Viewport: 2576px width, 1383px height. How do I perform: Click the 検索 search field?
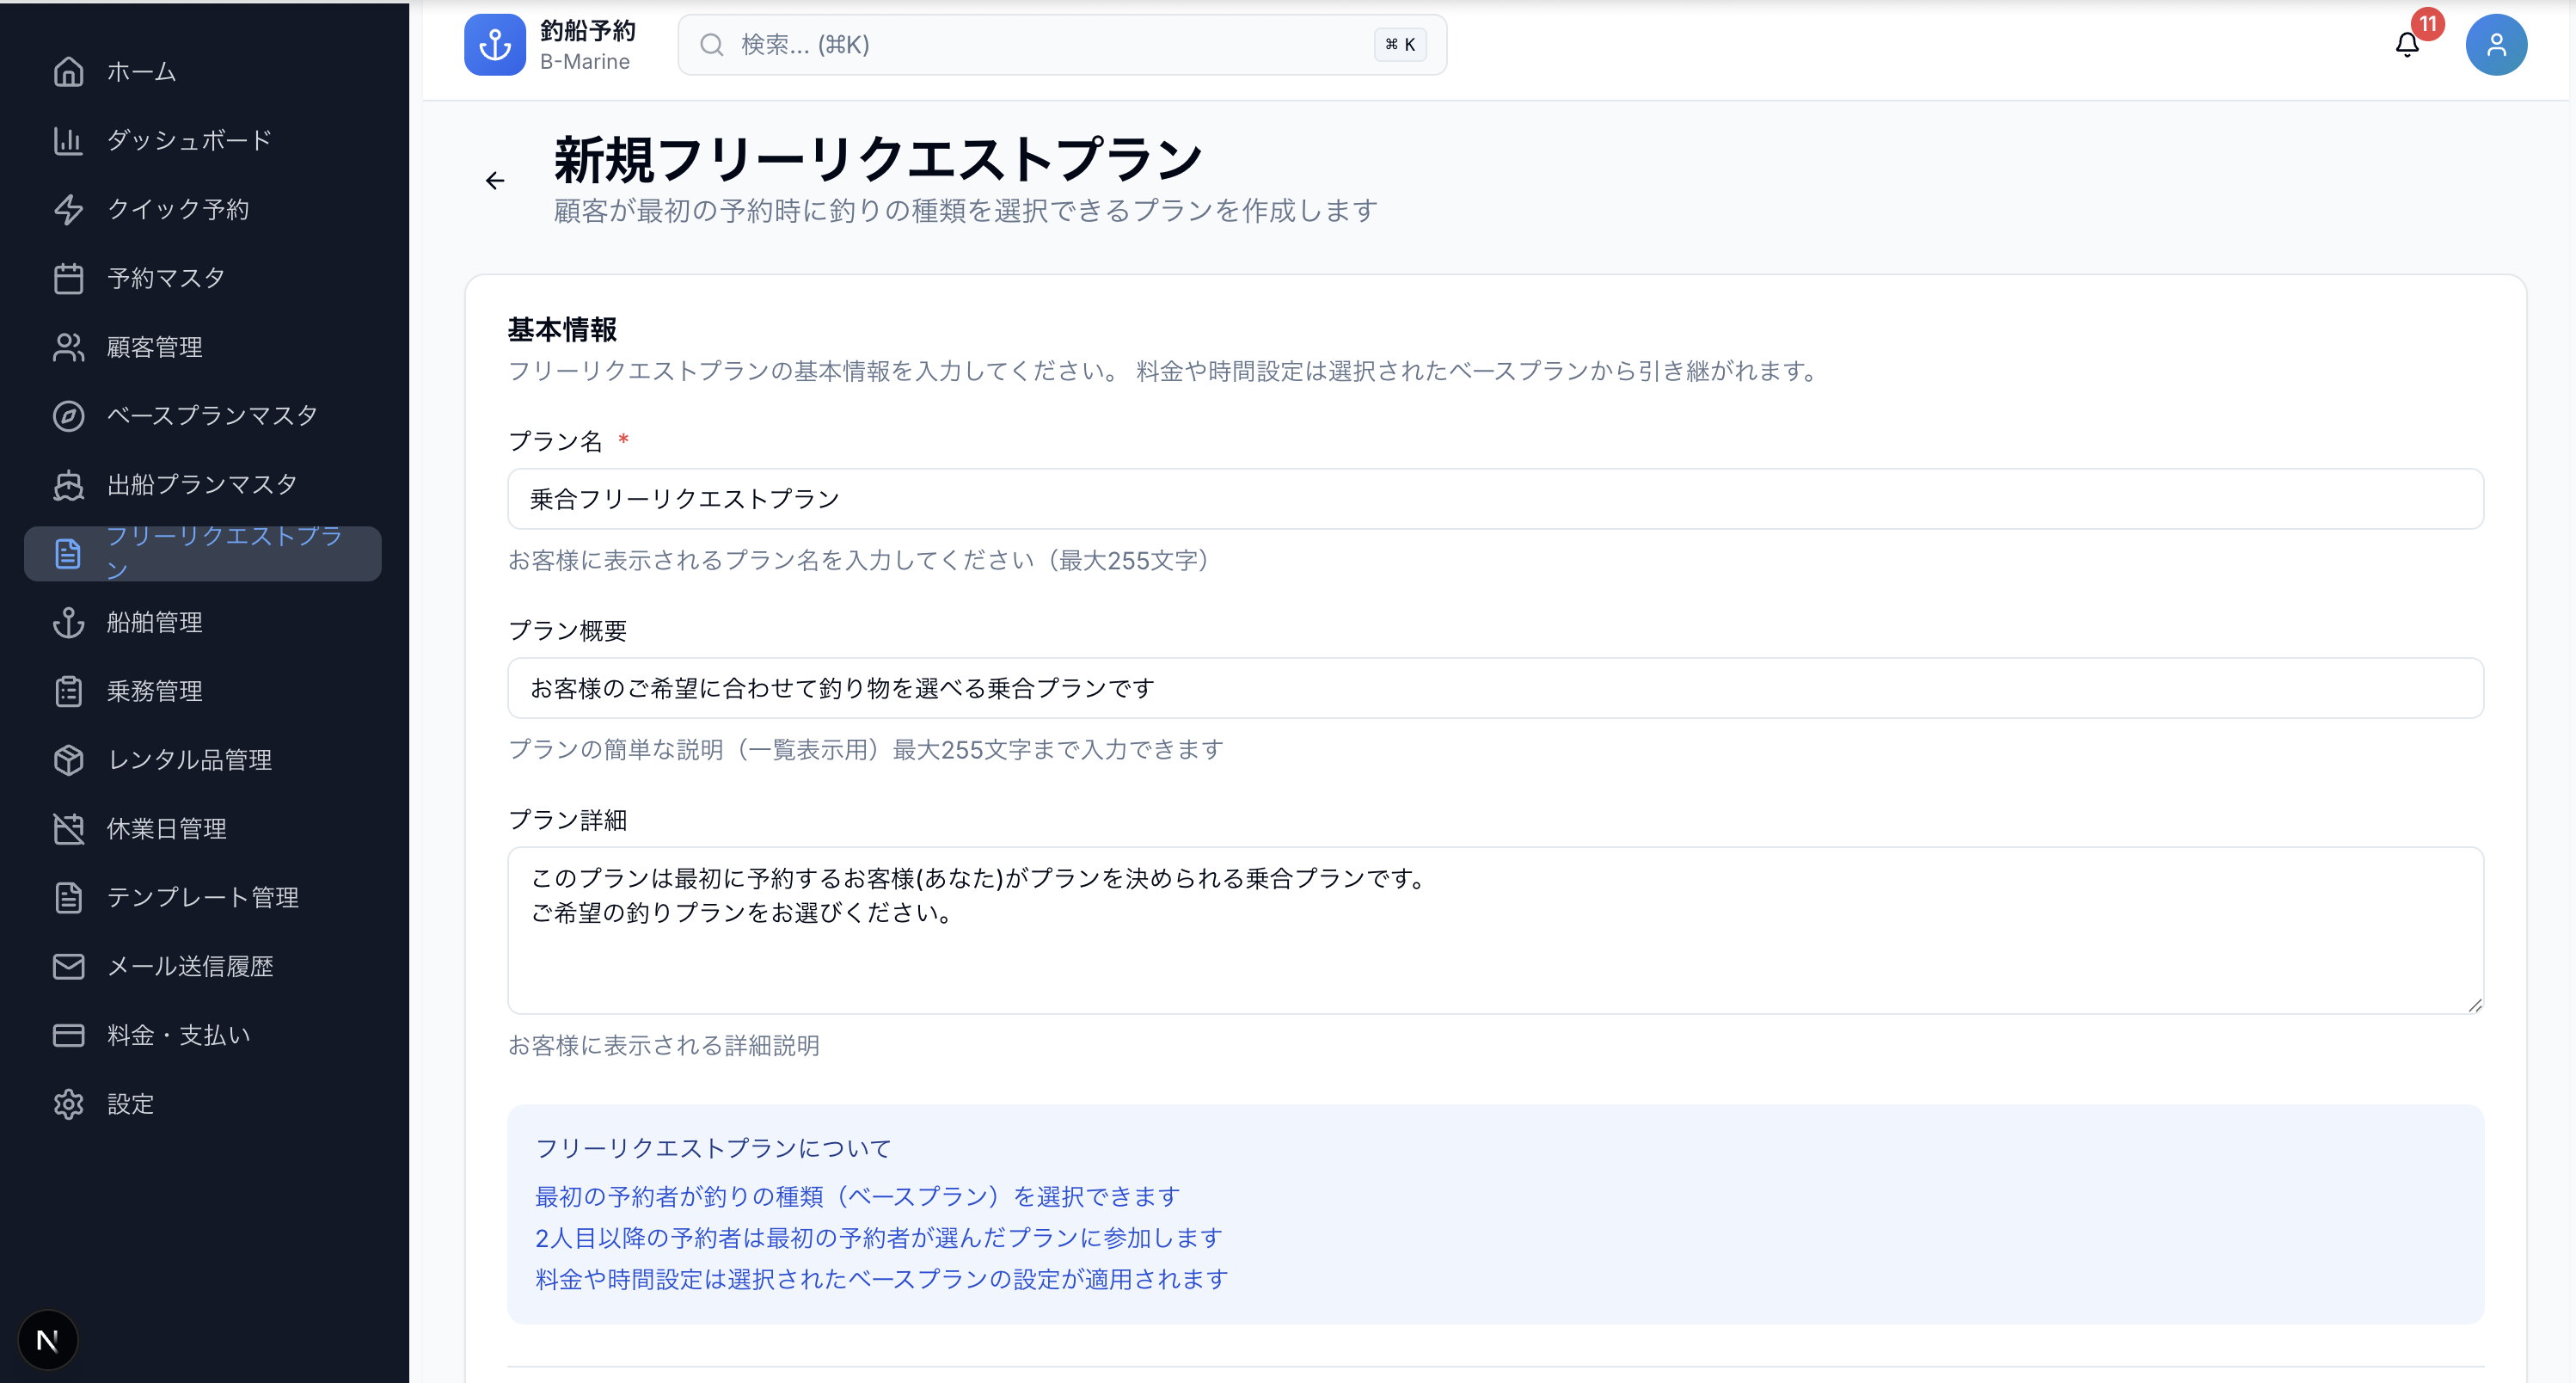click(1050, 45)
